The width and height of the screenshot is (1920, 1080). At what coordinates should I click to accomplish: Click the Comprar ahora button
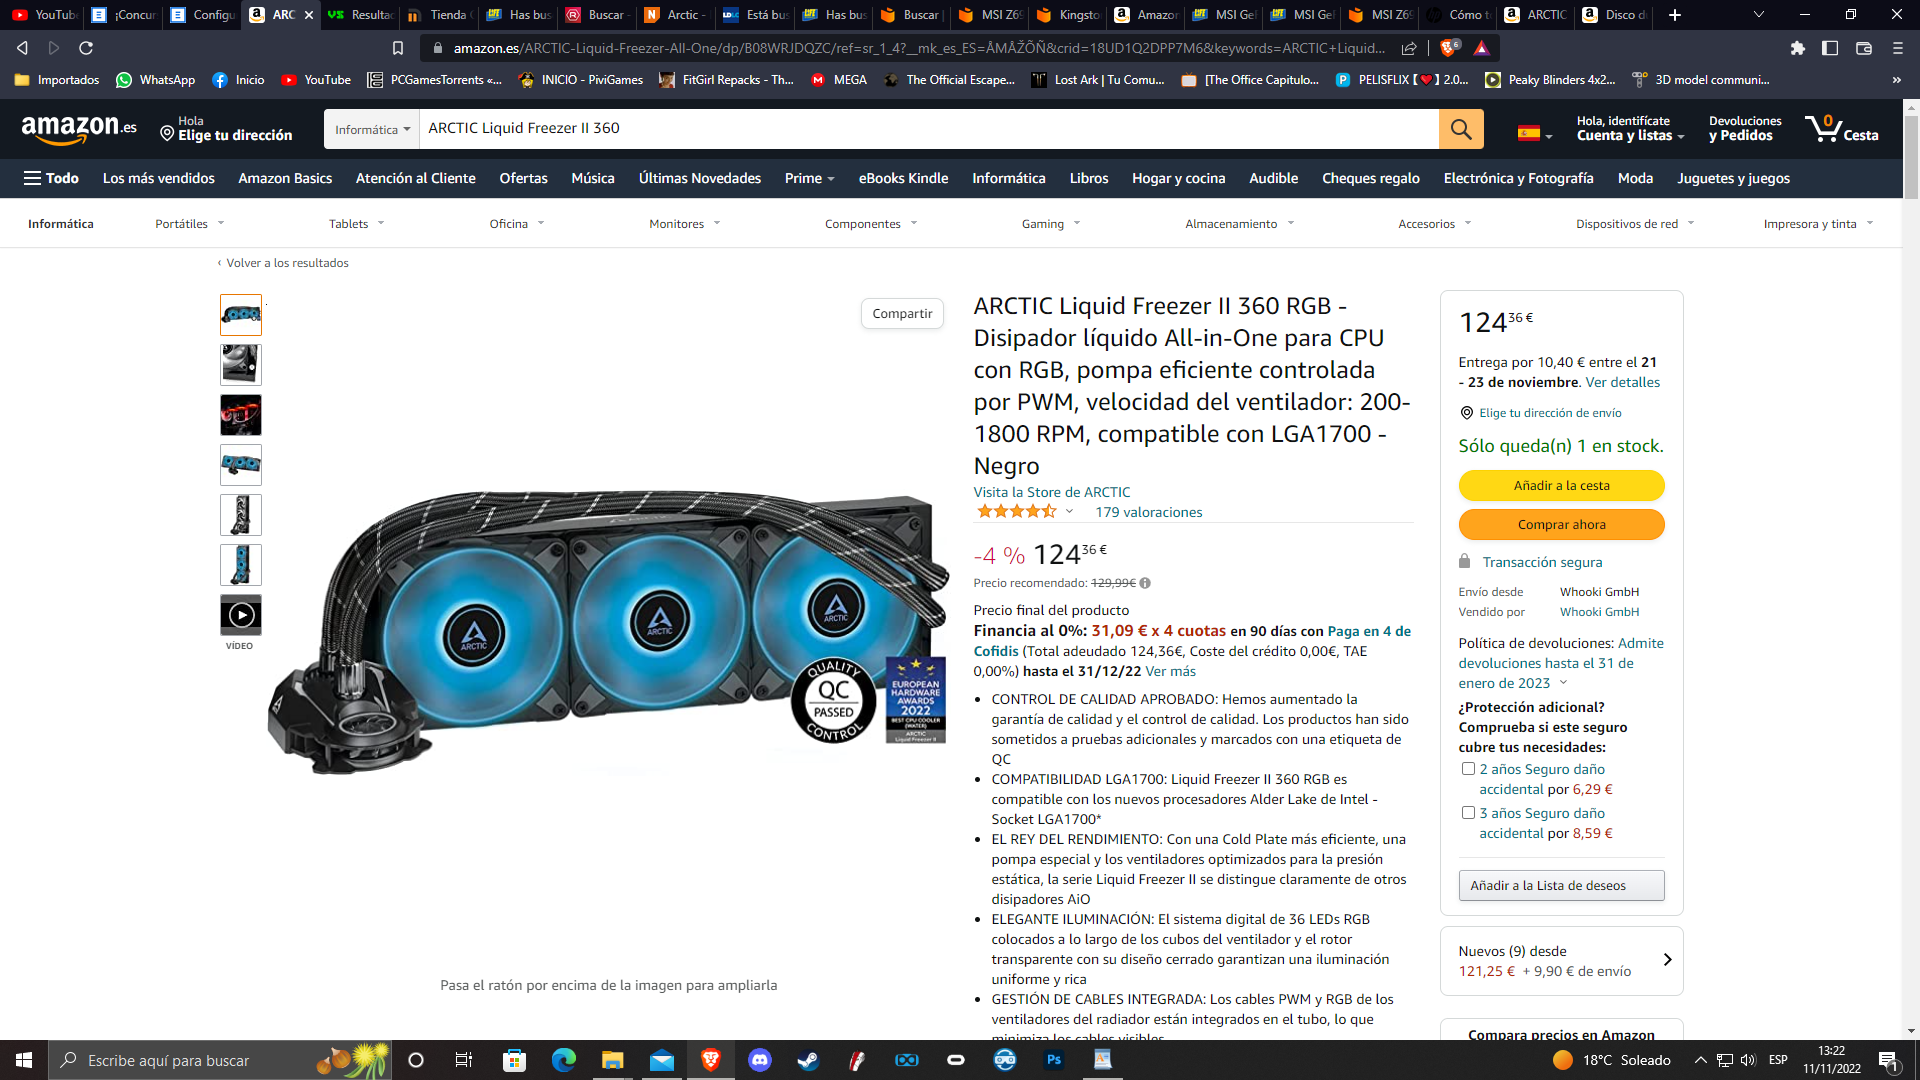pos(1560,524)
